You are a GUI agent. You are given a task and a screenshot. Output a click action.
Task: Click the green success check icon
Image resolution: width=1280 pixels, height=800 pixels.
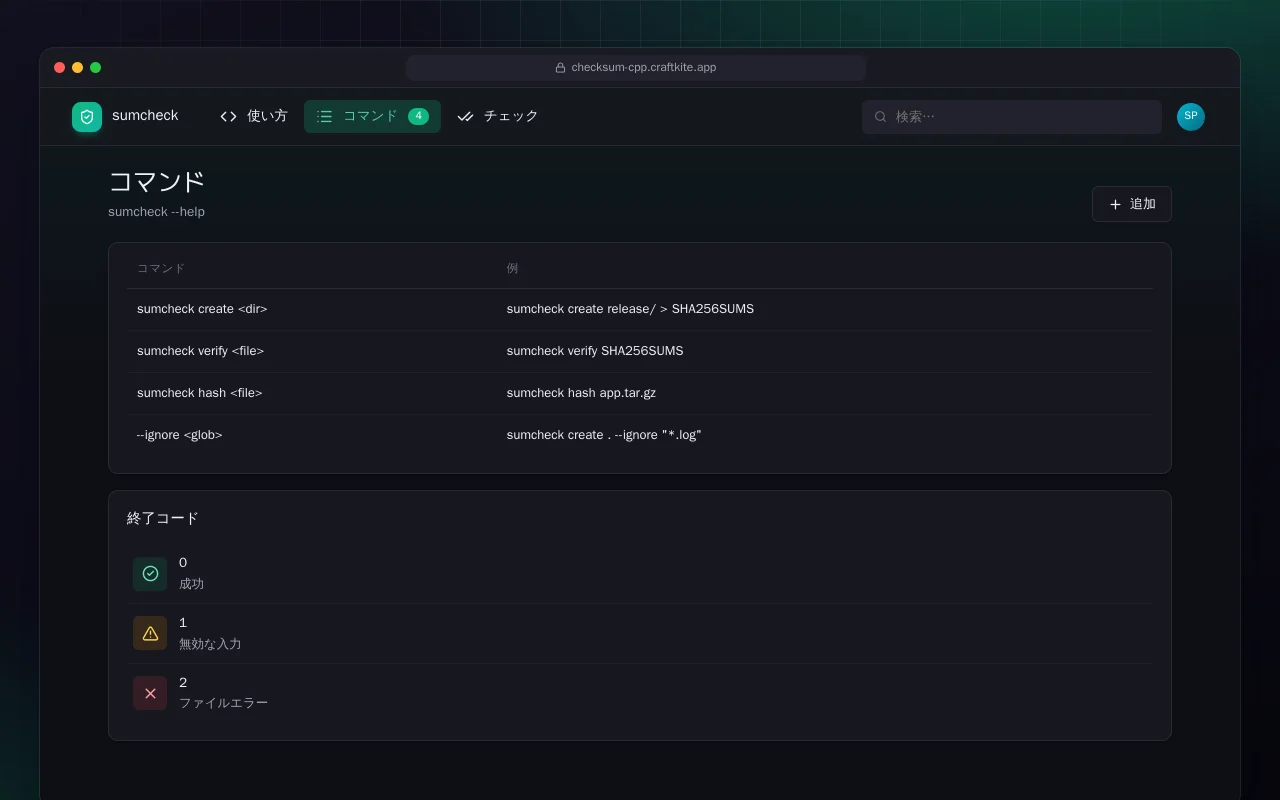pyautogui.click(x=150, y=574)
